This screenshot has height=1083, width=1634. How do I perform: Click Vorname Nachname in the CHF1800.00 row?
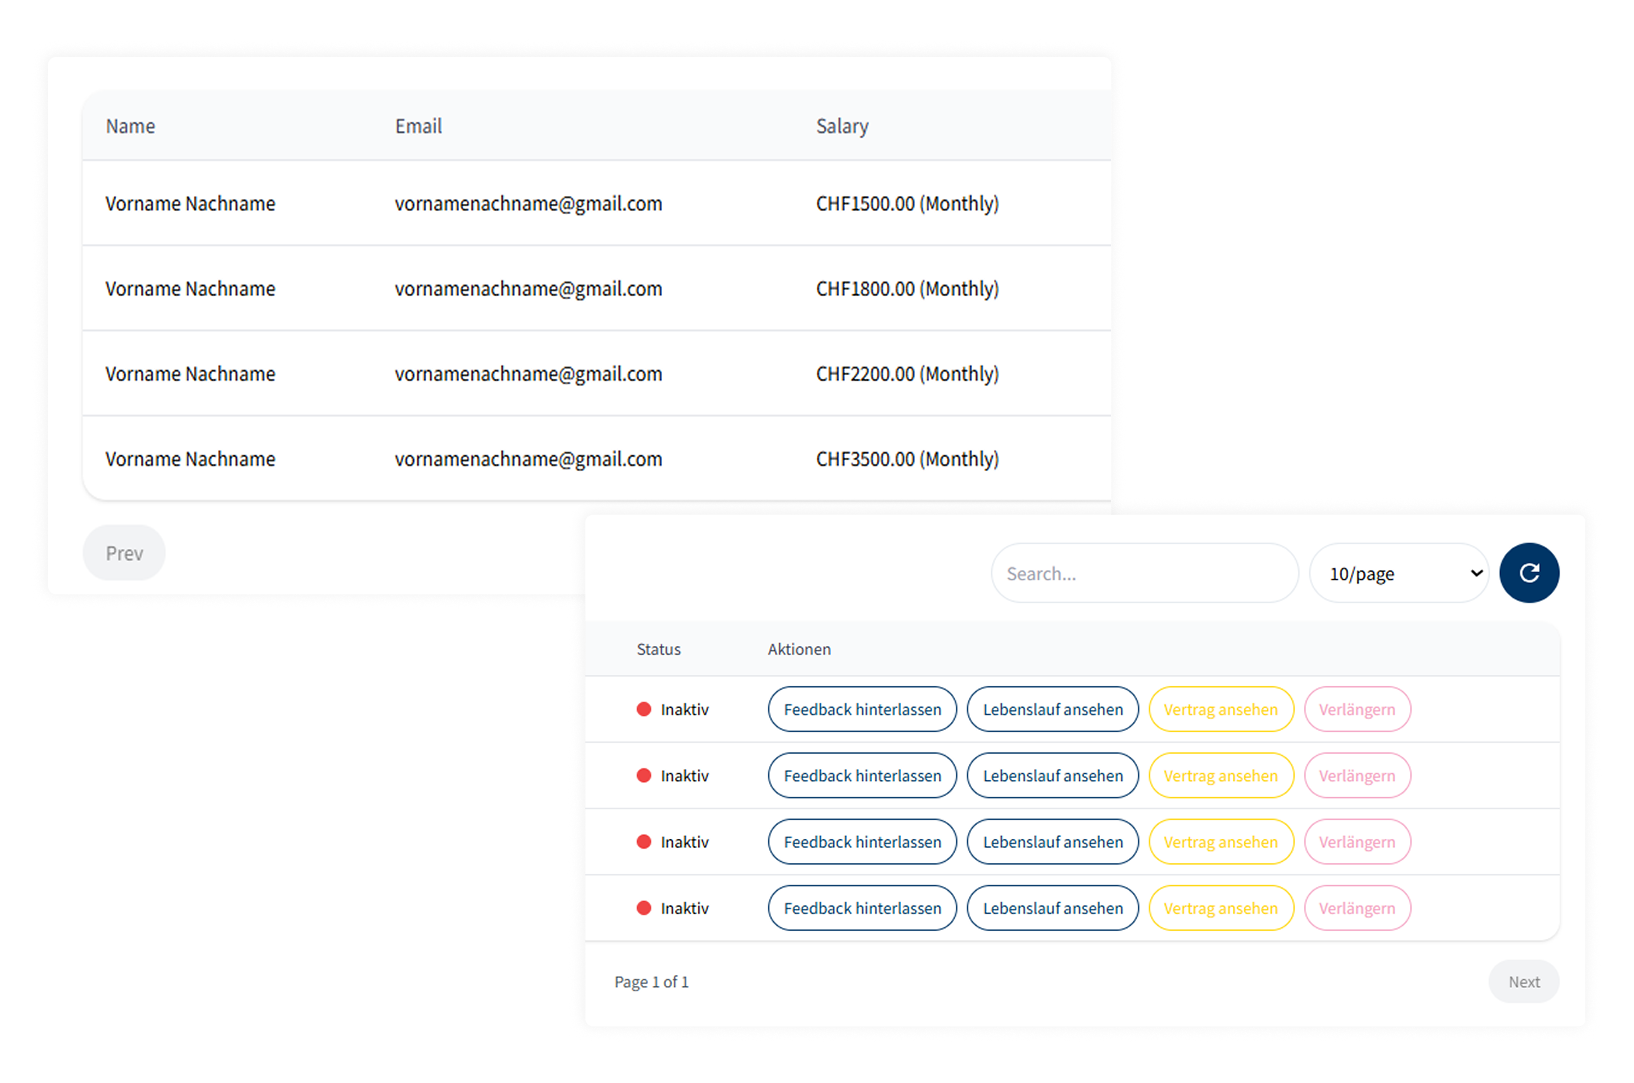click(x=190, y=289)
